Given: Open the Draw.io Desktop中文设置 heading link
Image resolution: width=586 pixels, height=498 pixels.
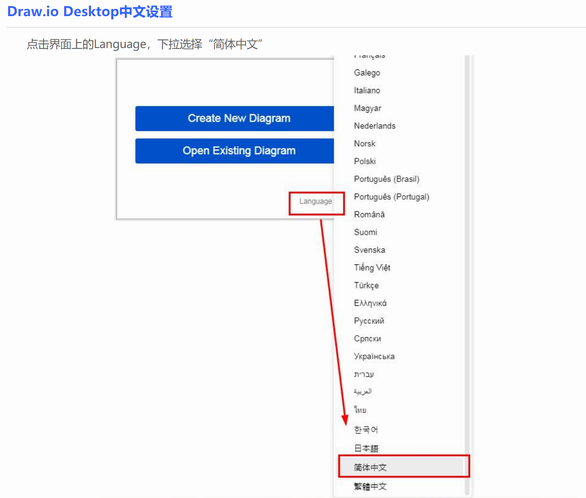Looking at the screenshot, I should click(90, 12).
